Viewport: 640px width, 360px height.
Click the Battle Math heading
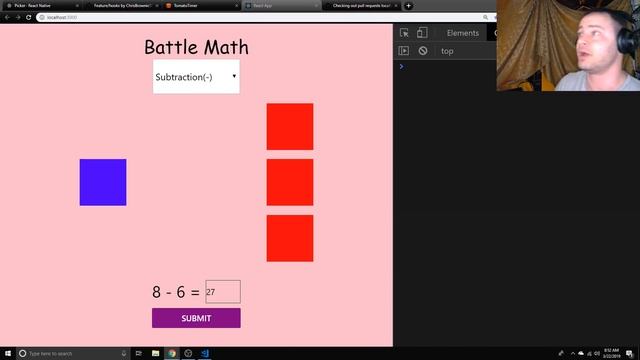tap(196, 47)
